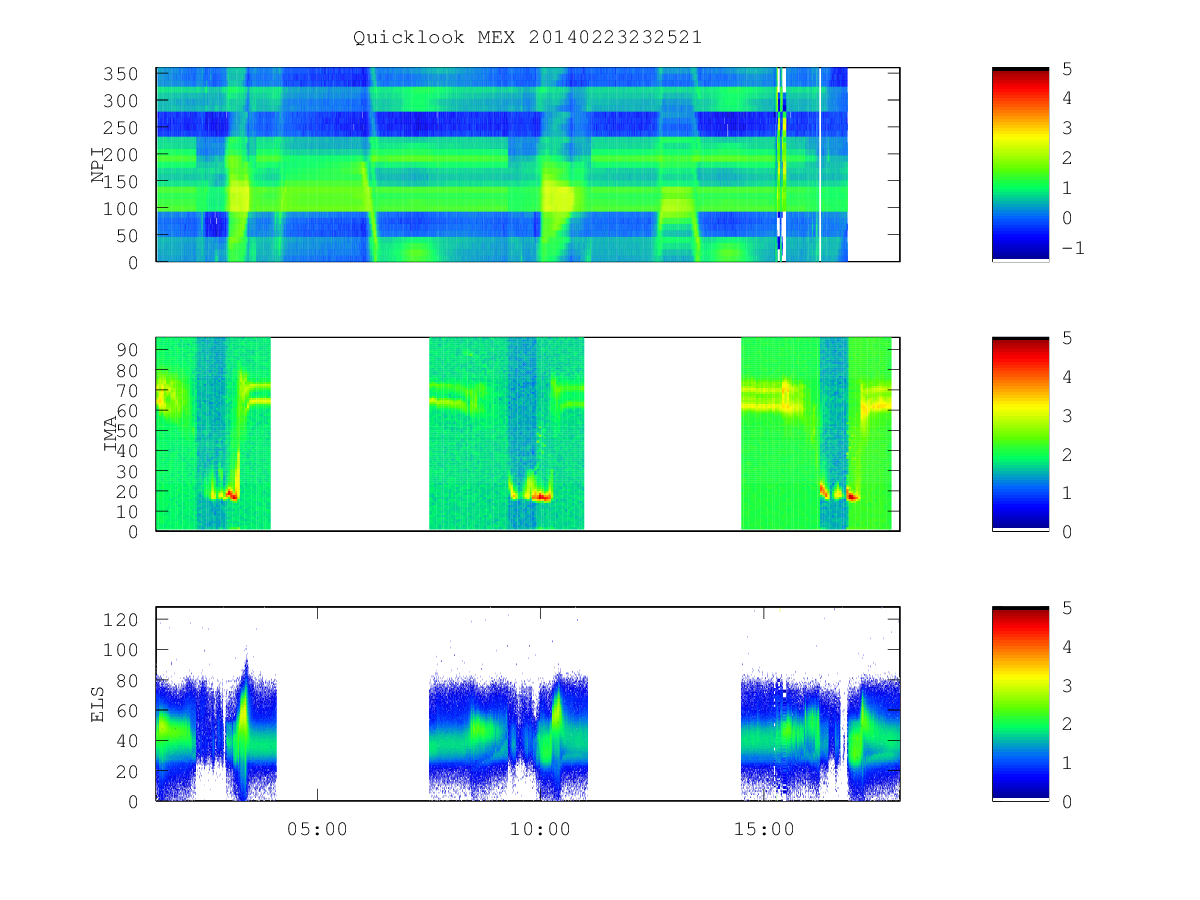Viewport: 1200px width, 900px height.
Task: Click the IMA axis label
Action: pyautogui.click(x=110, y=434)
